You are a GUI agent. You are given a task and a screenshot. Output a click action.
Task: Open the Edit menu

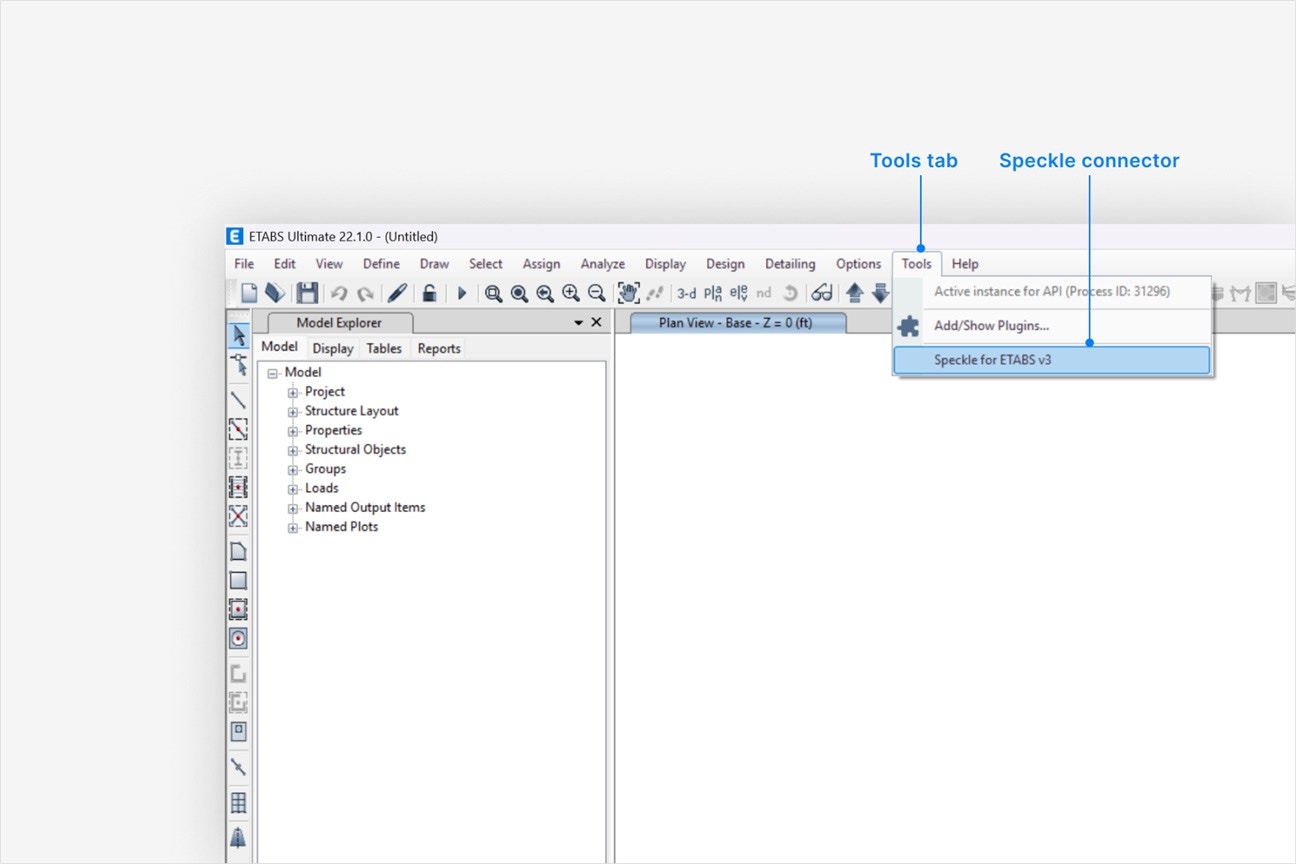click(x=285, y=264)
